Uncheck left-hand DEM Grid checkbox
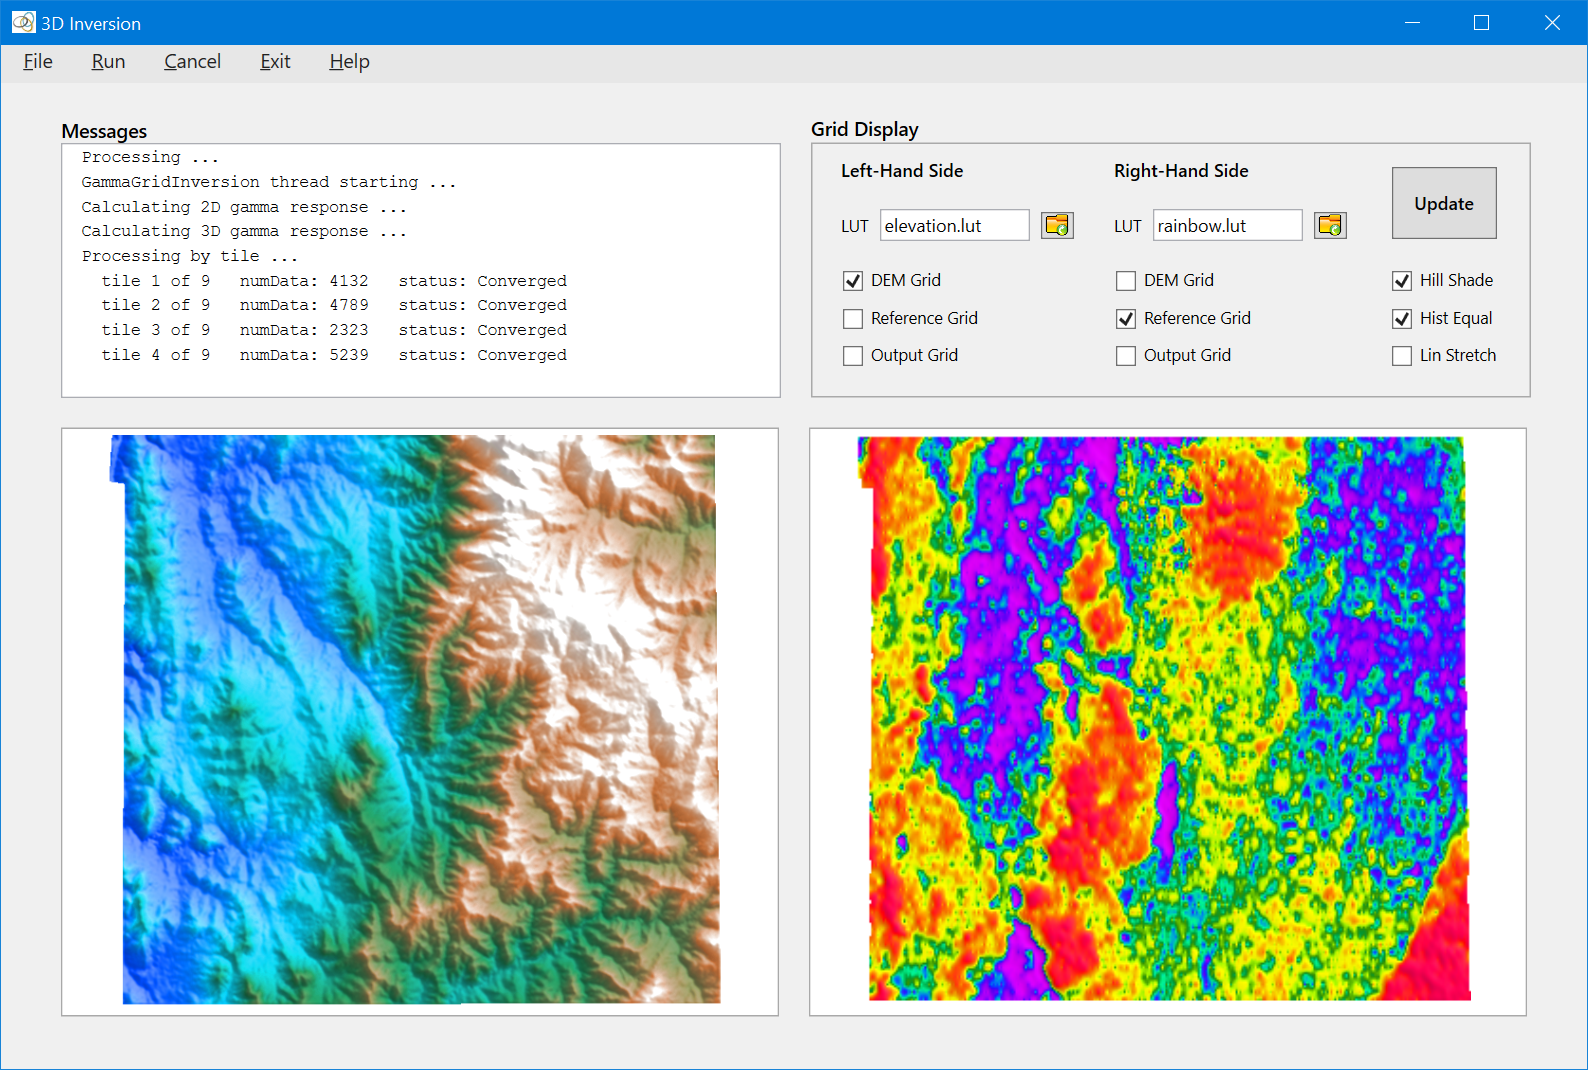 click(x=853, y=281)
